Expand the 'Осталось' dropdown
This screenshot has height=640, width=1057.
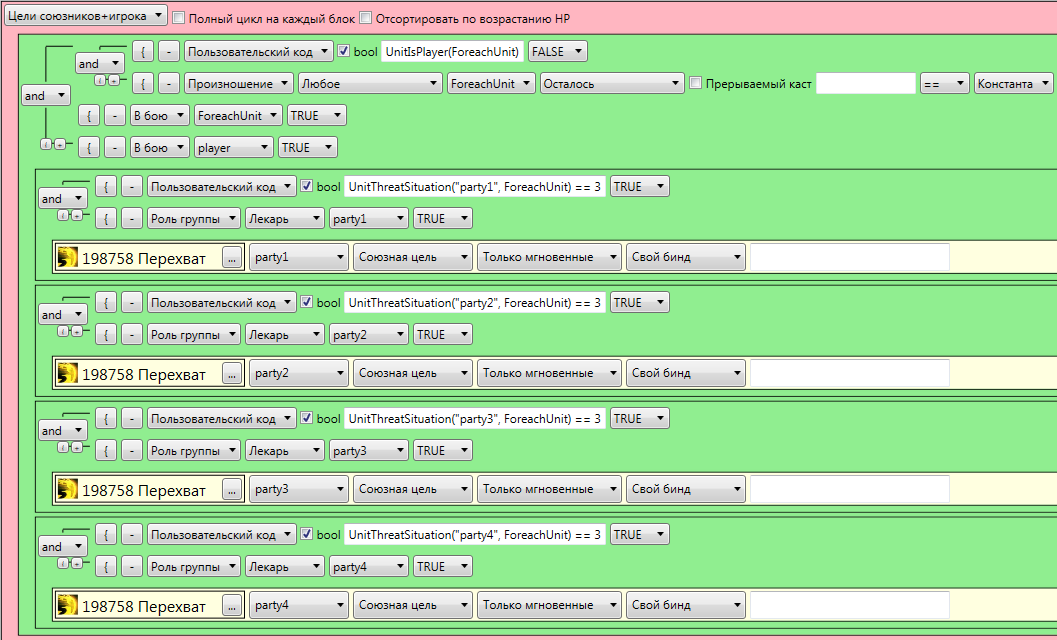point(612,84)
